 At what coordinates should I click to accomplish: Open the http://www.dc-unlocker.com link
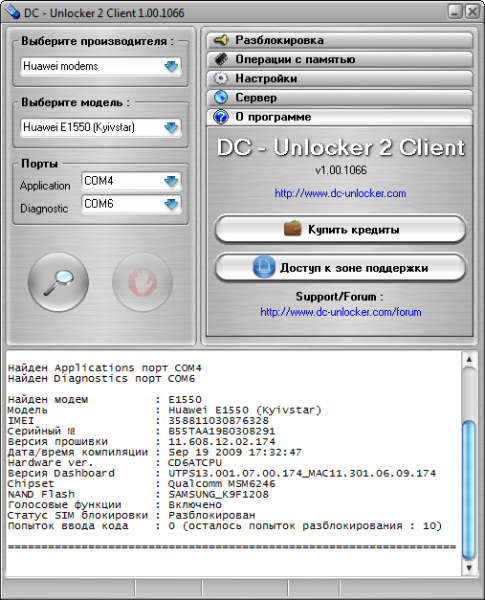pos(340,193)
